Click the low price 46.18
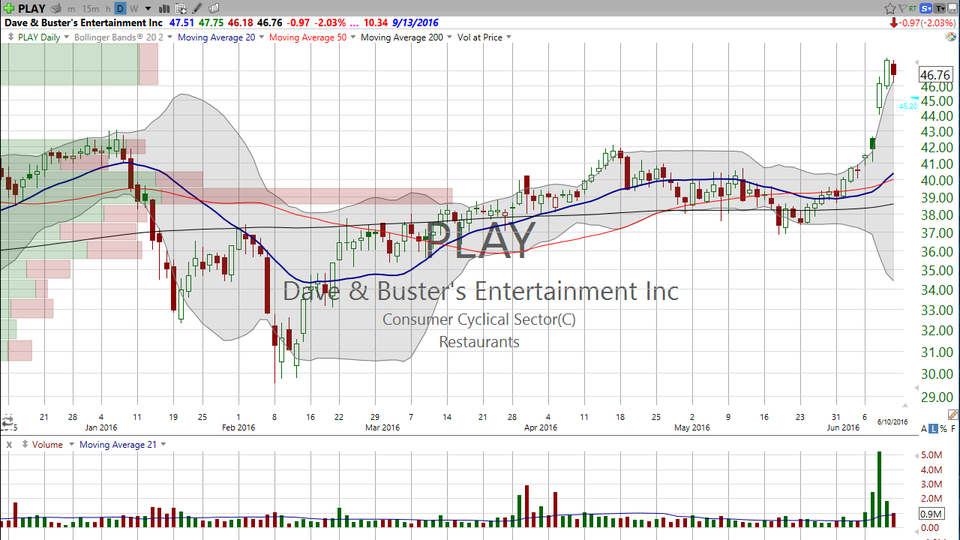960x540 pixels. click(240, 23)
